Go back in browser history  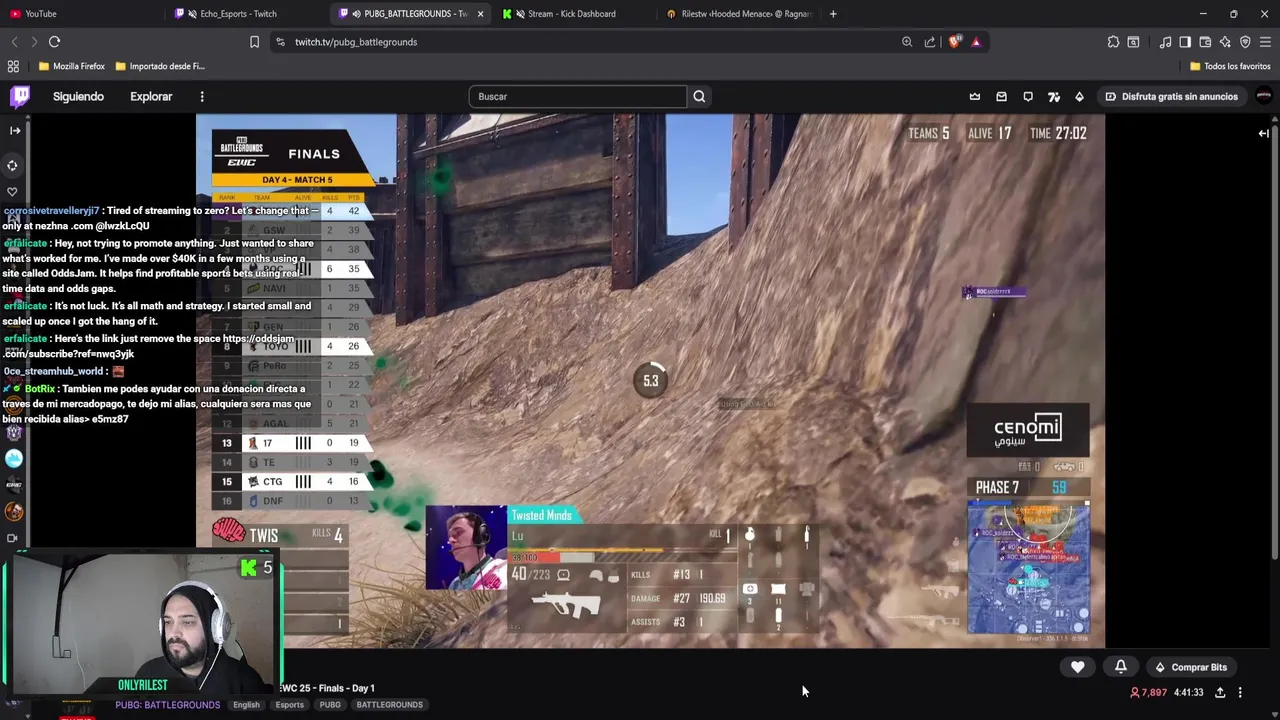click(14, 42)
